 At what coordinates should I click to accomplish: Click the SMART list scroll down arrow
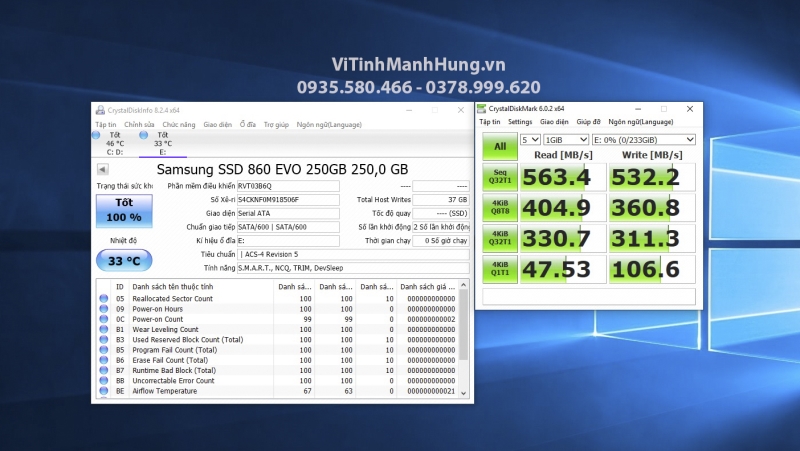[x=463, y=393]
